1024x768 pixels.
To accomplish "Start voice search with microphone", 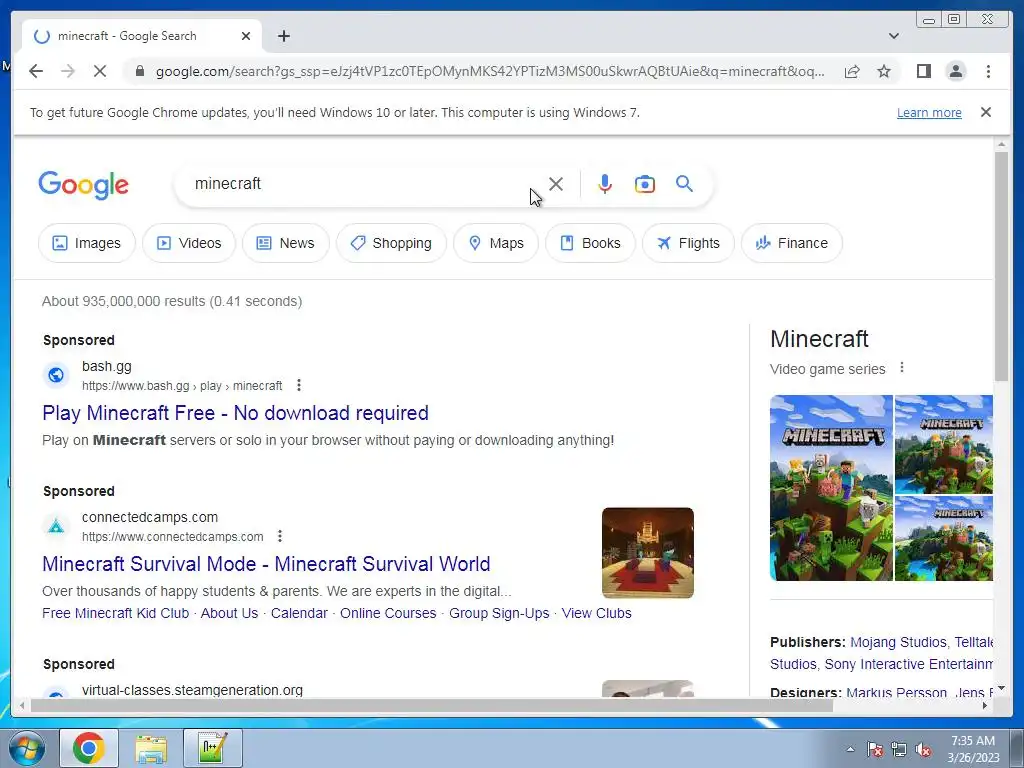I will [x=605, y=184].
